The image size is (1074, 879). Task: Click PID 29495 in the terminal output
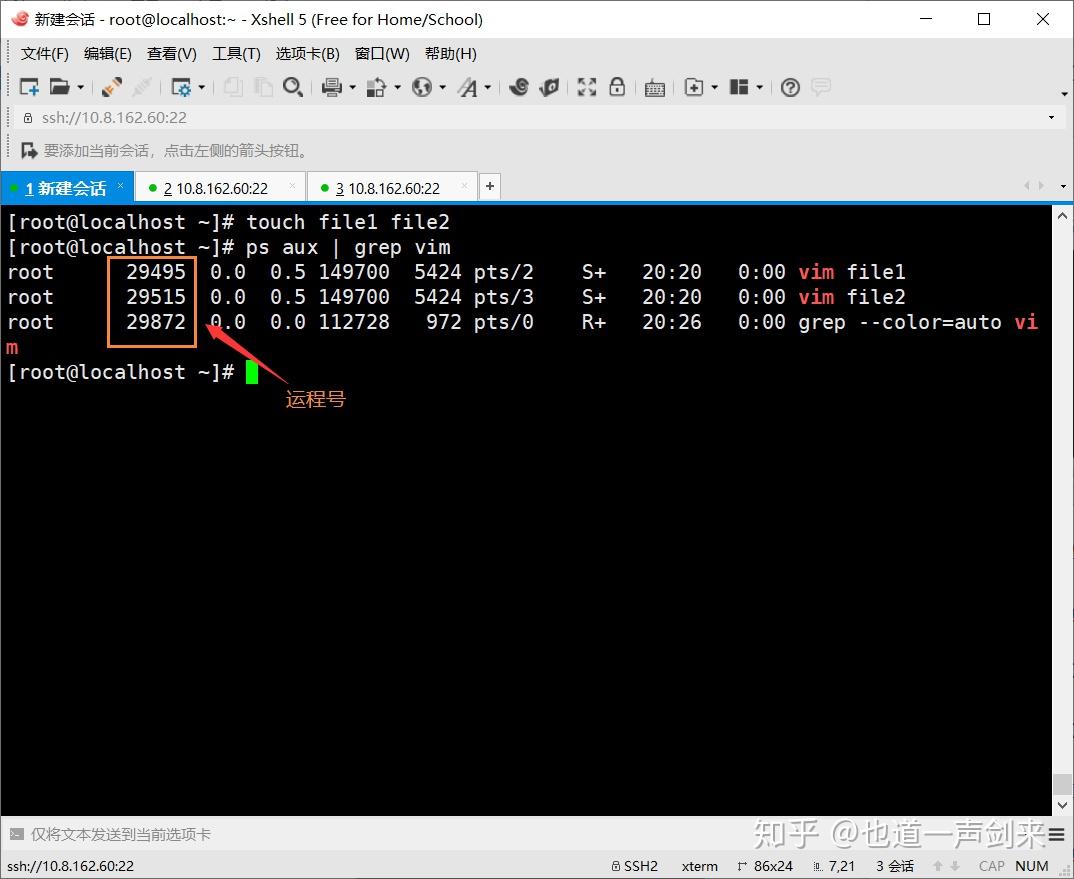pos(156,272)
